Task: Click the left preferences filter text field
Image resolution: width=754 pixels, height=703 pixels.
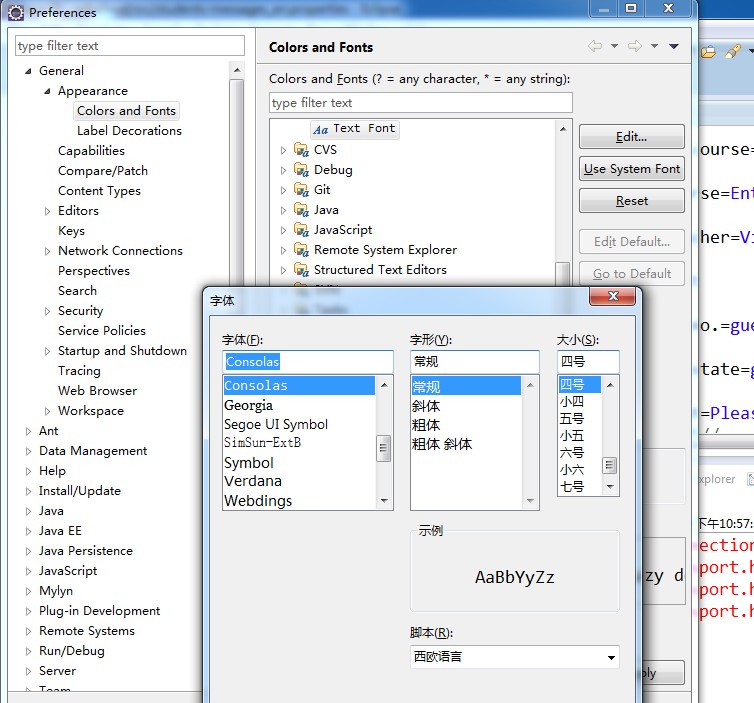Action: pos(130,46)
